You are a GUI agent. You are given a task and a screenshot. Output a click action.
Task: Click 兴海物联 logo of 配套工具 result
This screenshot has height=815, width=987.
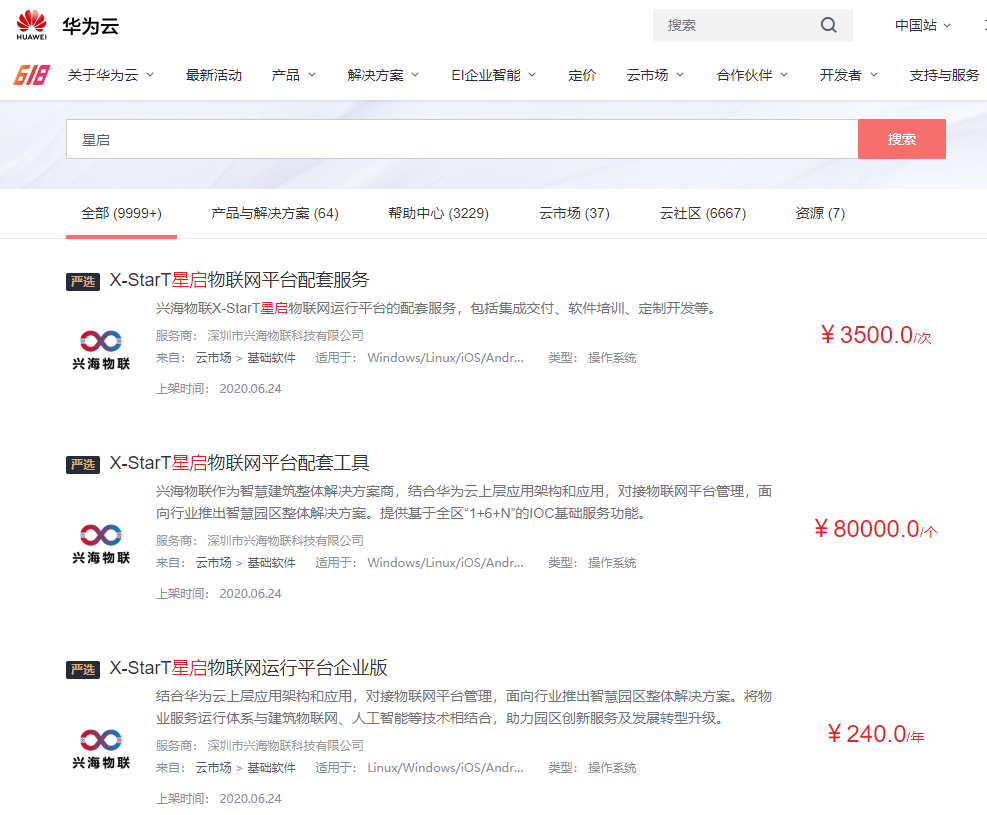tap(101, 544)
